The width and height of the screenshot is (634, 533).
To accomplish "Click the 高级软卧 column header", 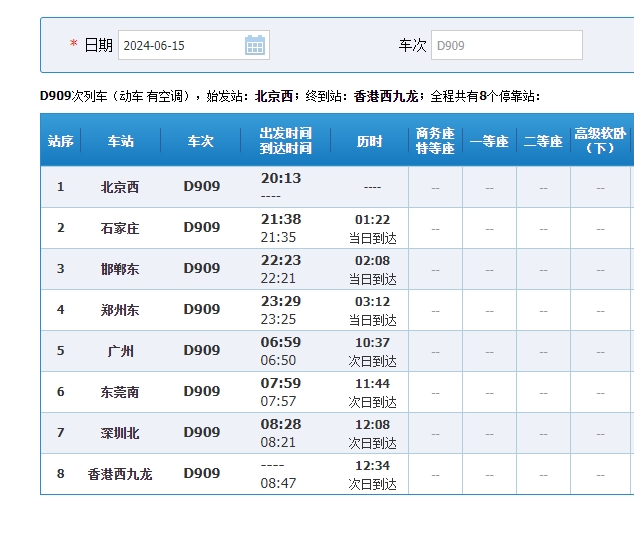I will (x=600, y=141).
